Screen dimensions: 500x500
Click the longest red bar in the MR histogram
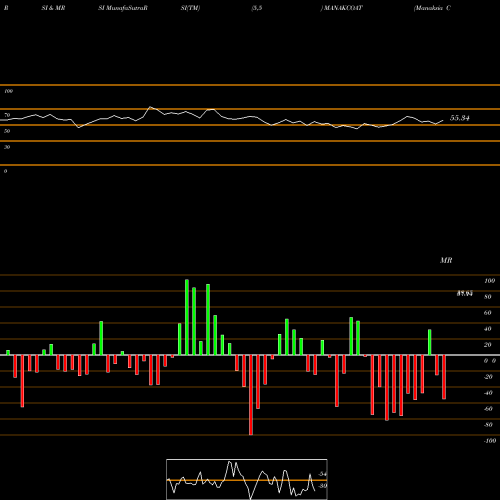[251, 395]
